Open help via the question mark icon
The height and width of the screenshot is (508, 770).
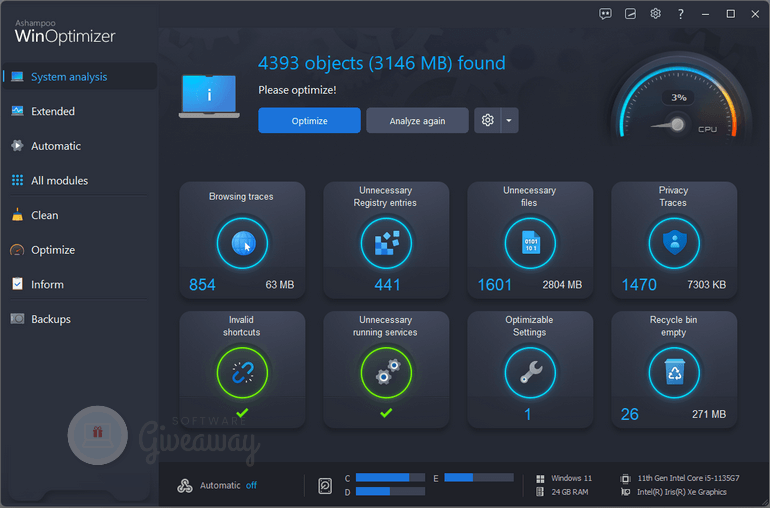681,14
